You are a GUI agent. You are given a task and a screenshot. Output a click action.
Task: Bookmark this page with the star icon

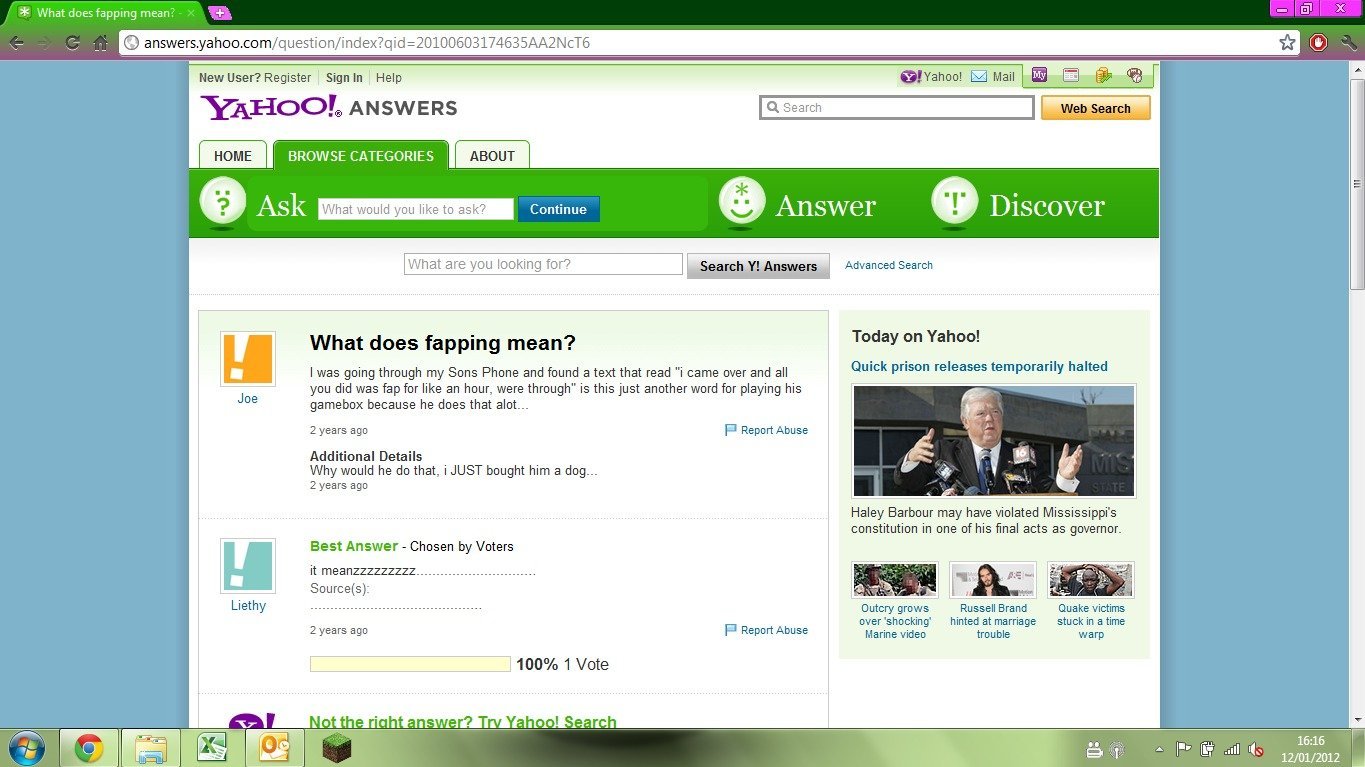[1287, 43]
